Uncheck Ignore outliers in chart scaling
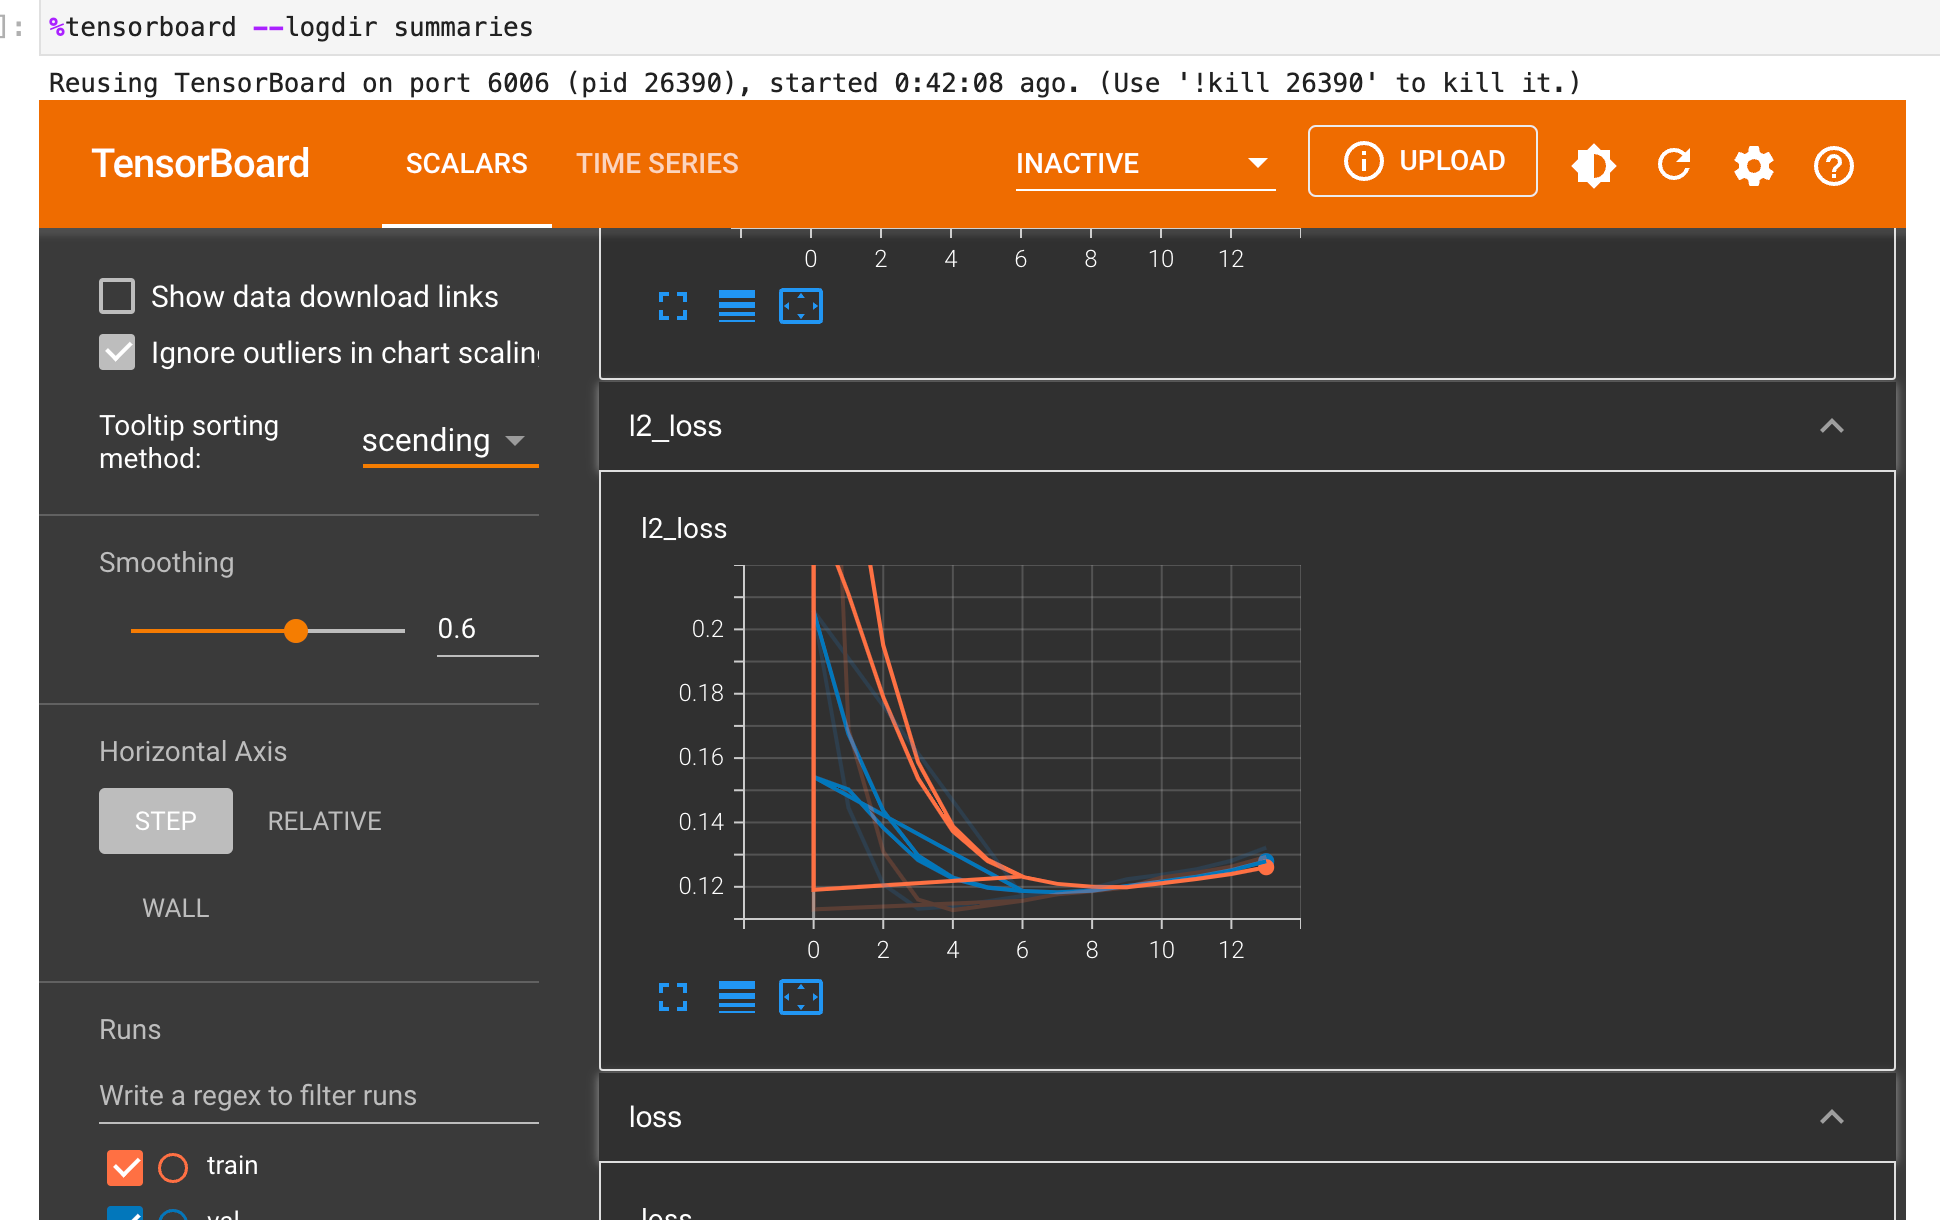This screenshot has height=1220, width=1940. 117,352
